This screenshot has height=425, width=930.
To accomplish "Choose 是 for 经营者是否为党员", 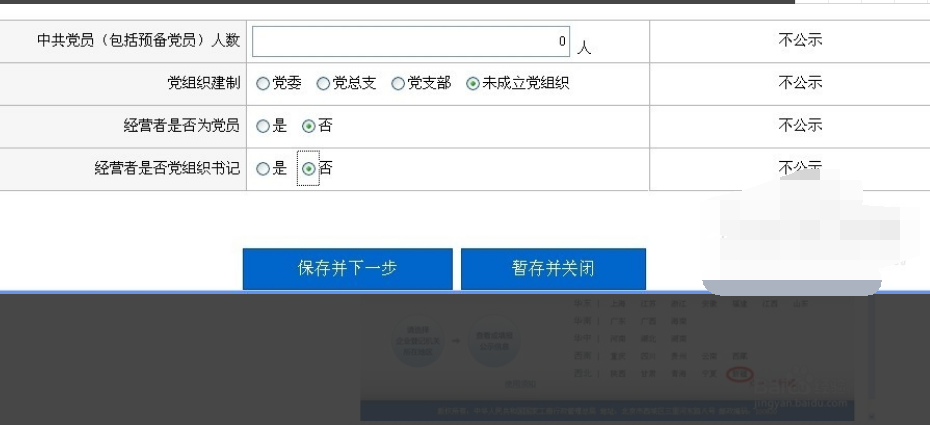I will click(262, 126).
